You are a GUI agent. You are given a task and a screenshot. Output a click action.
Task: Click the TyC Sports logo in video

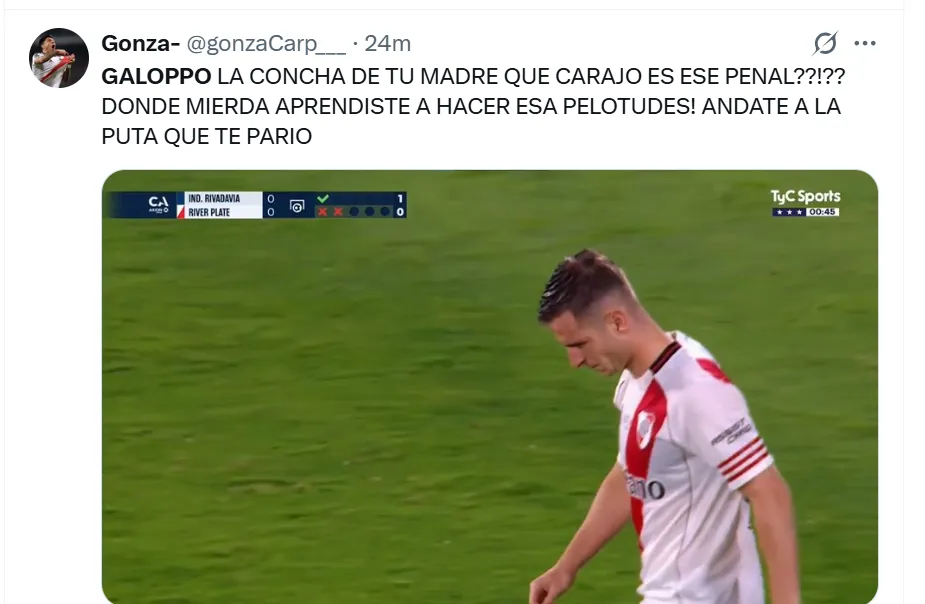[x=805, y=196]
